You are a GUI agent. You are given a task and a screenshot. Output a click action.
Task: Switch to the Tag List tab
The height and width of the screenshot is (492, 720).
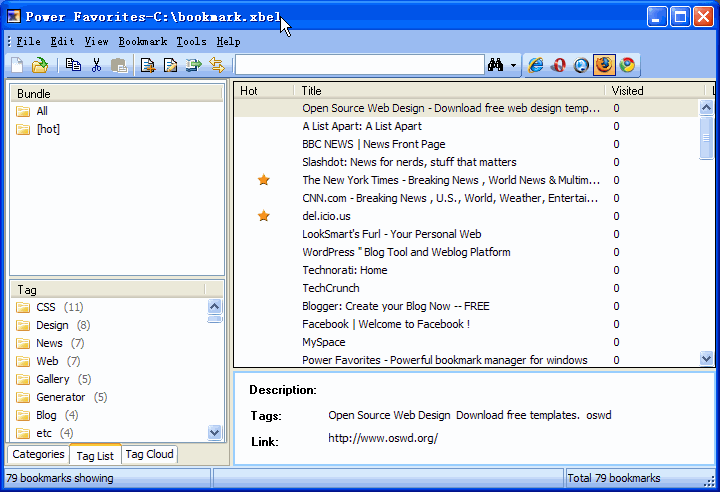[95, 455]
